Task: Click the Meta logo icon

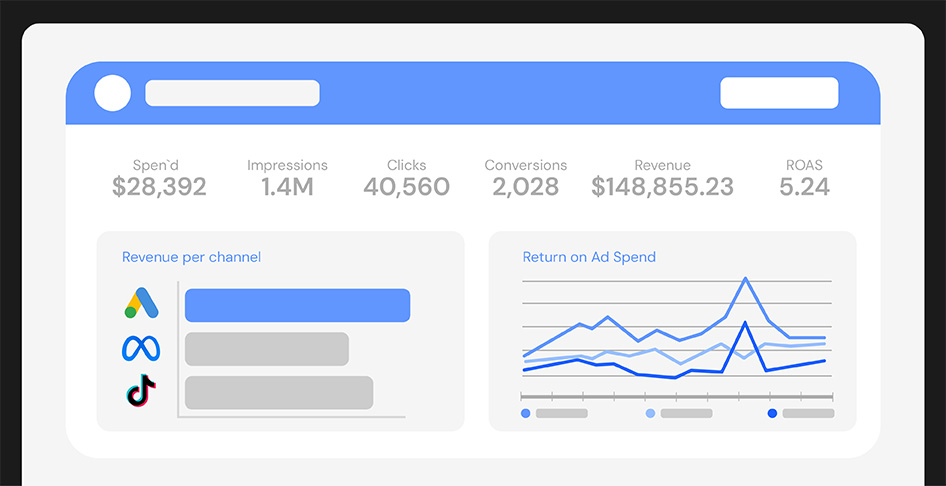Action: pos(140,348)
